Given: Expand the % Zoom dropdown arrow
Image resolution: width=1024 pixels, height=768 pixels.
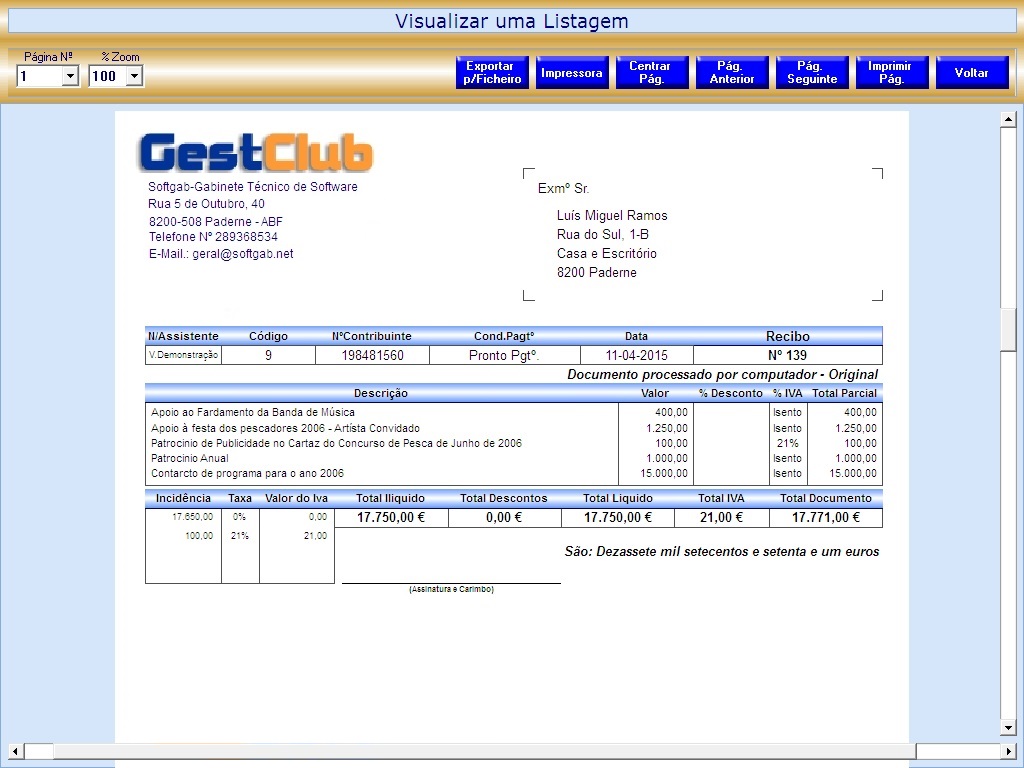Looking at the screenshot, I should 135,76.
